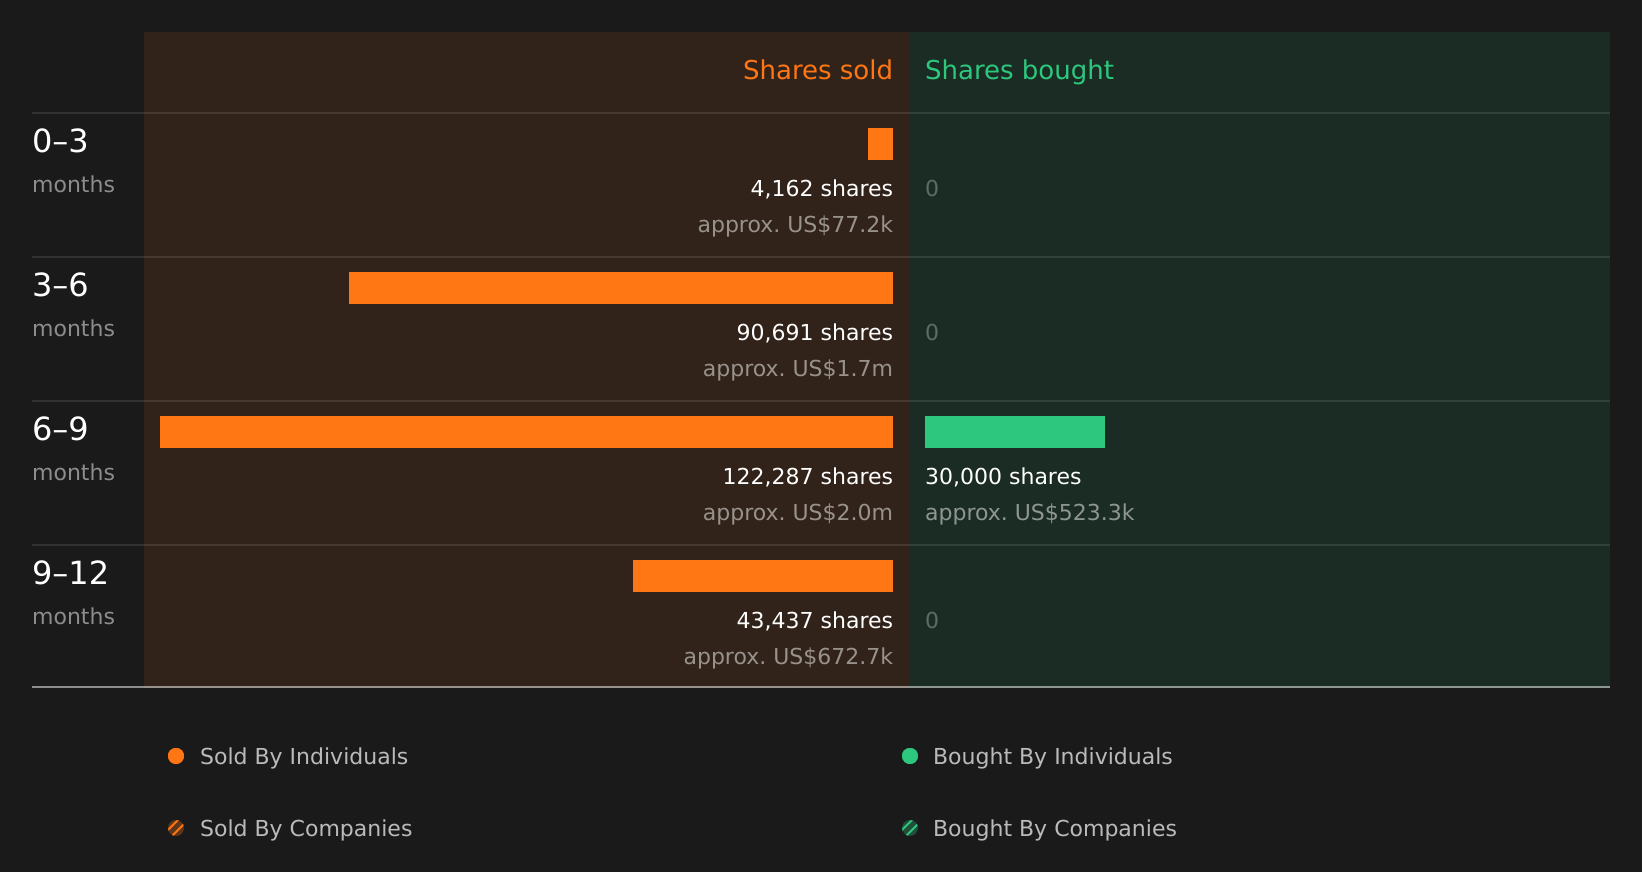
Task: Select the 0–3 months orange sold bar
Action: coord(880,144)
